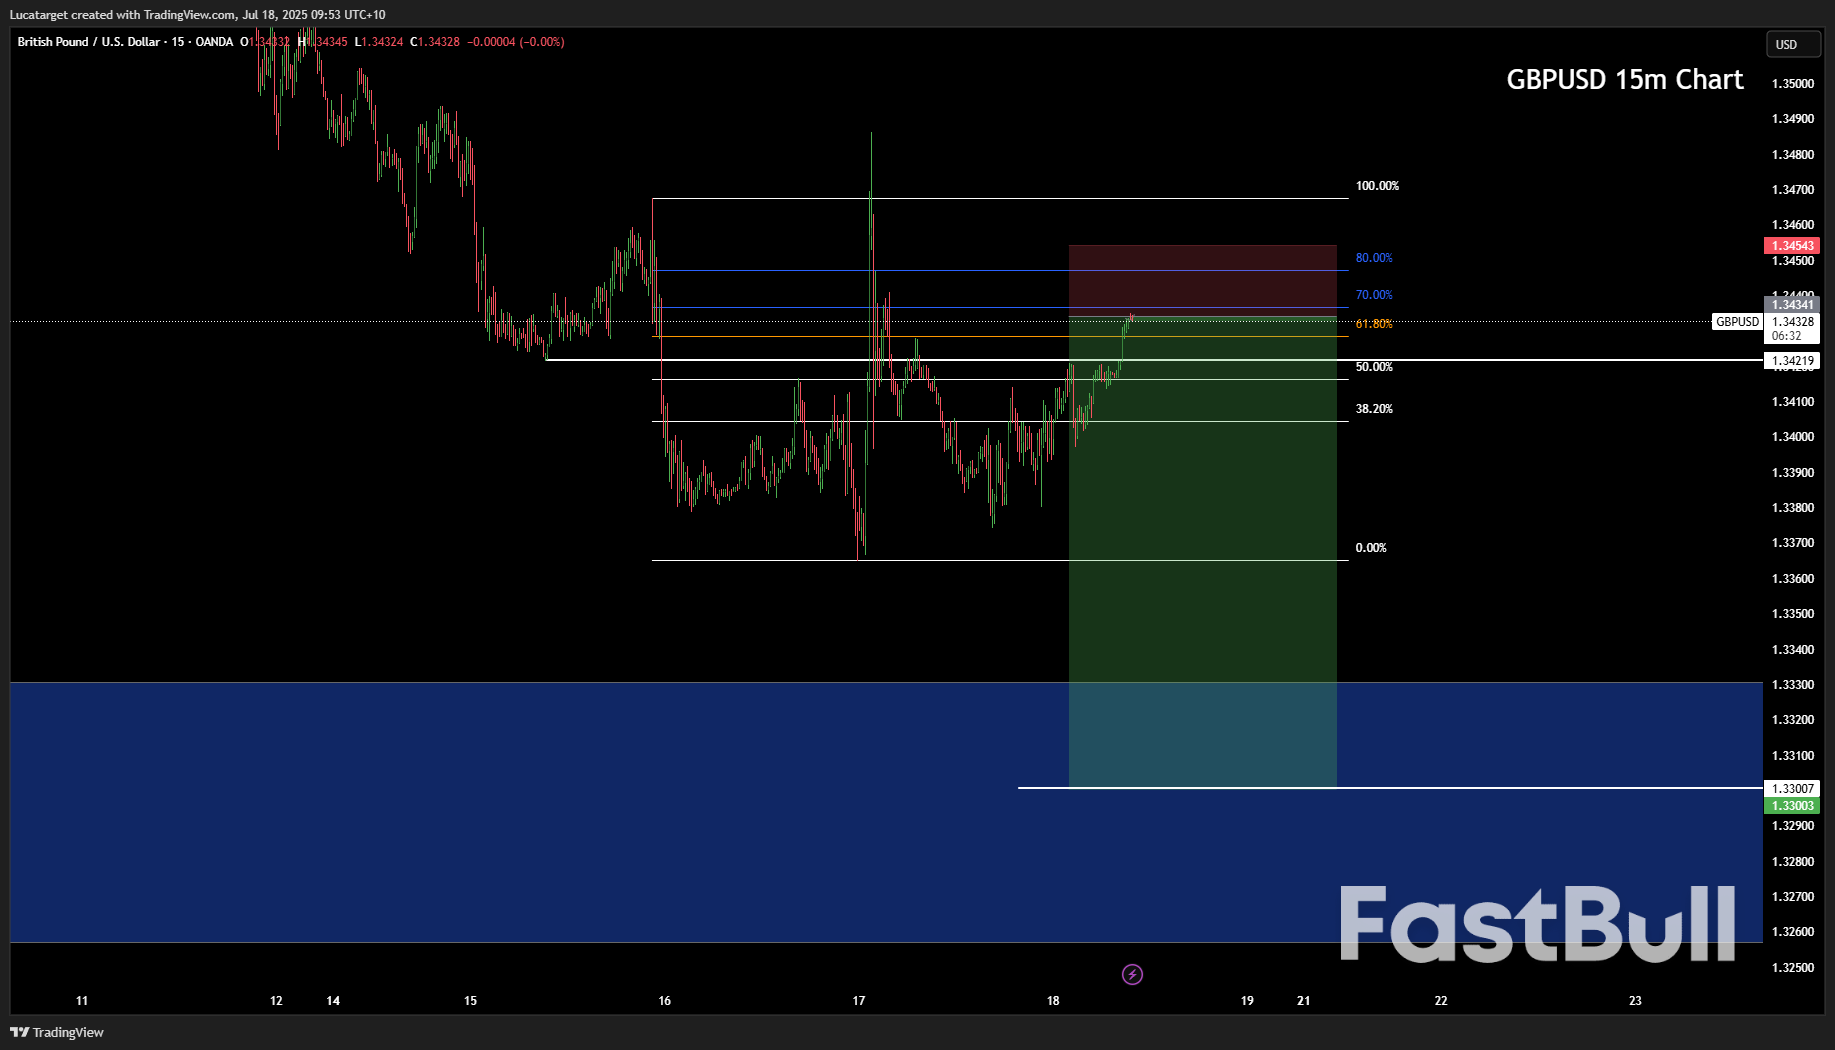
Task: Click the purple lightning event icon on the time axis
Action: pos(1131,975)
